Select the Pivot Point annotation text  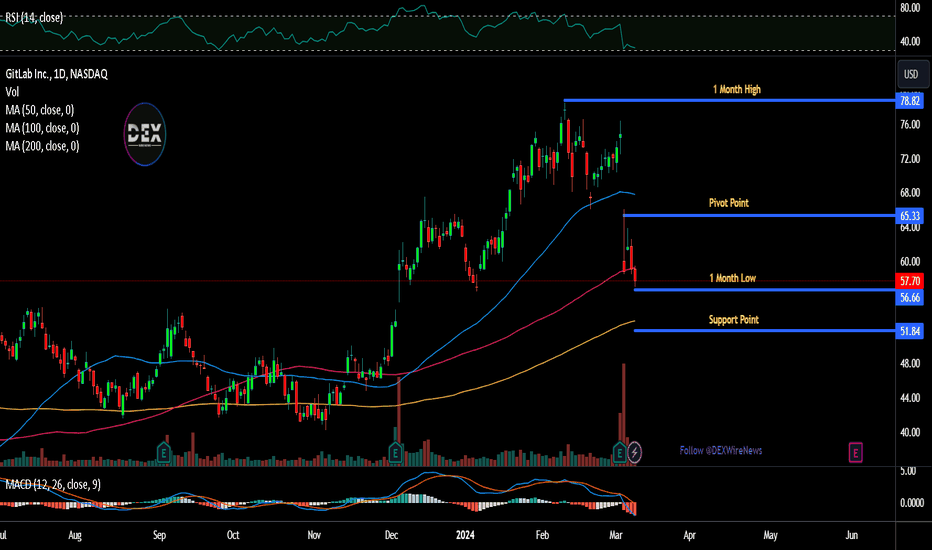click(729, 203)
